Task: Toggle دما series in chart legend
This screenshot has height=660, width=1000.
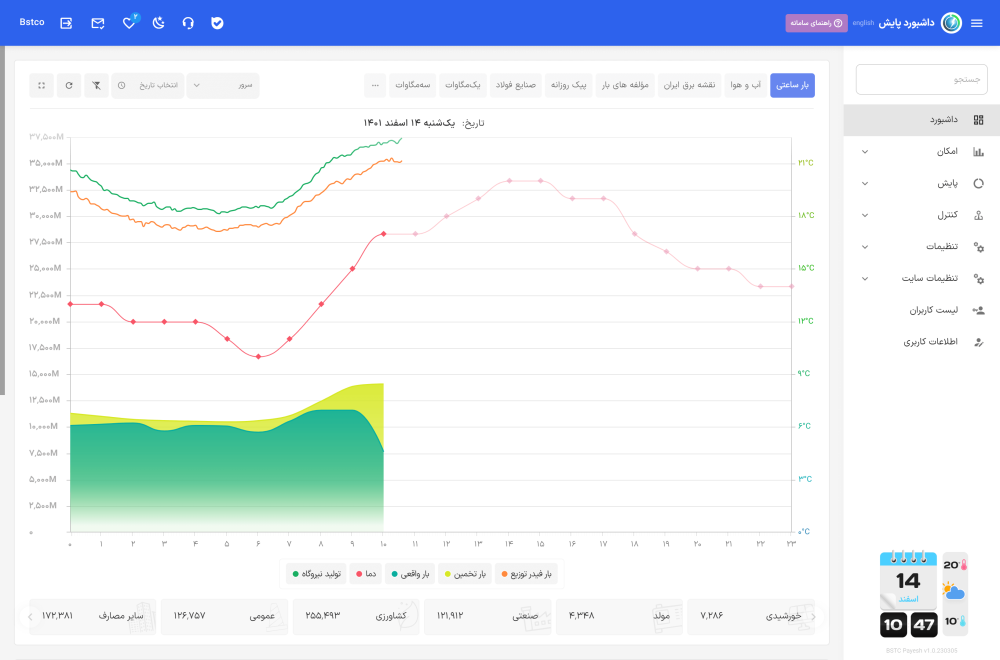Action: pos(366,574)
